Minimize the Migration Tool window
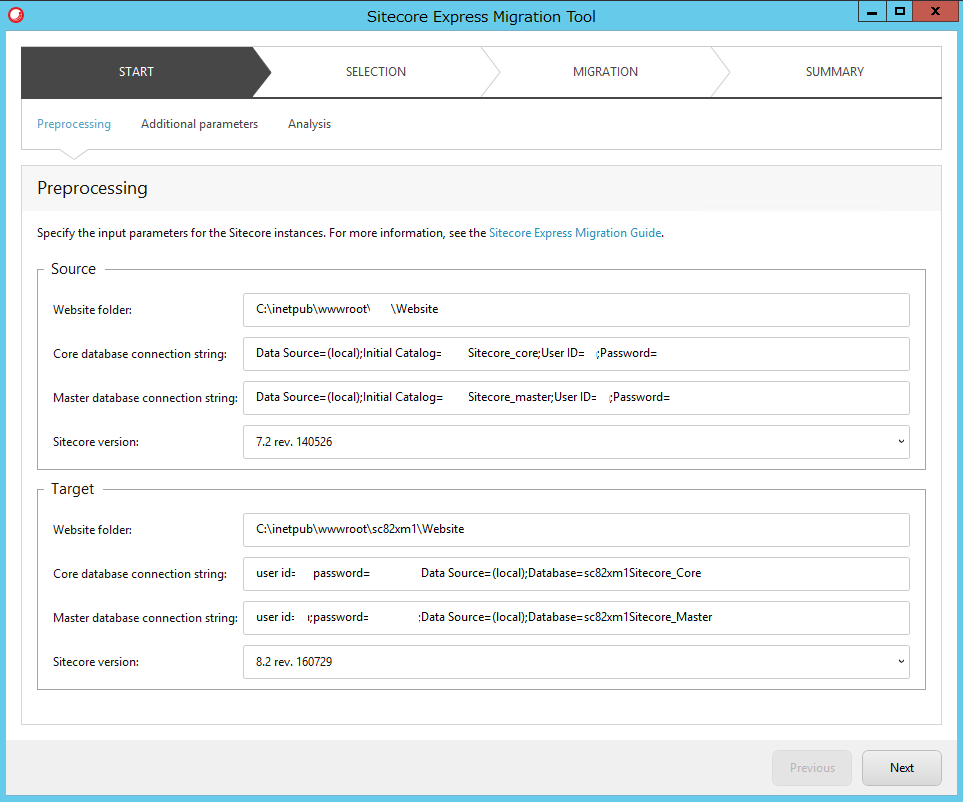Image resolution: width=963 pixels, height=802 pixels. [871, 12]
